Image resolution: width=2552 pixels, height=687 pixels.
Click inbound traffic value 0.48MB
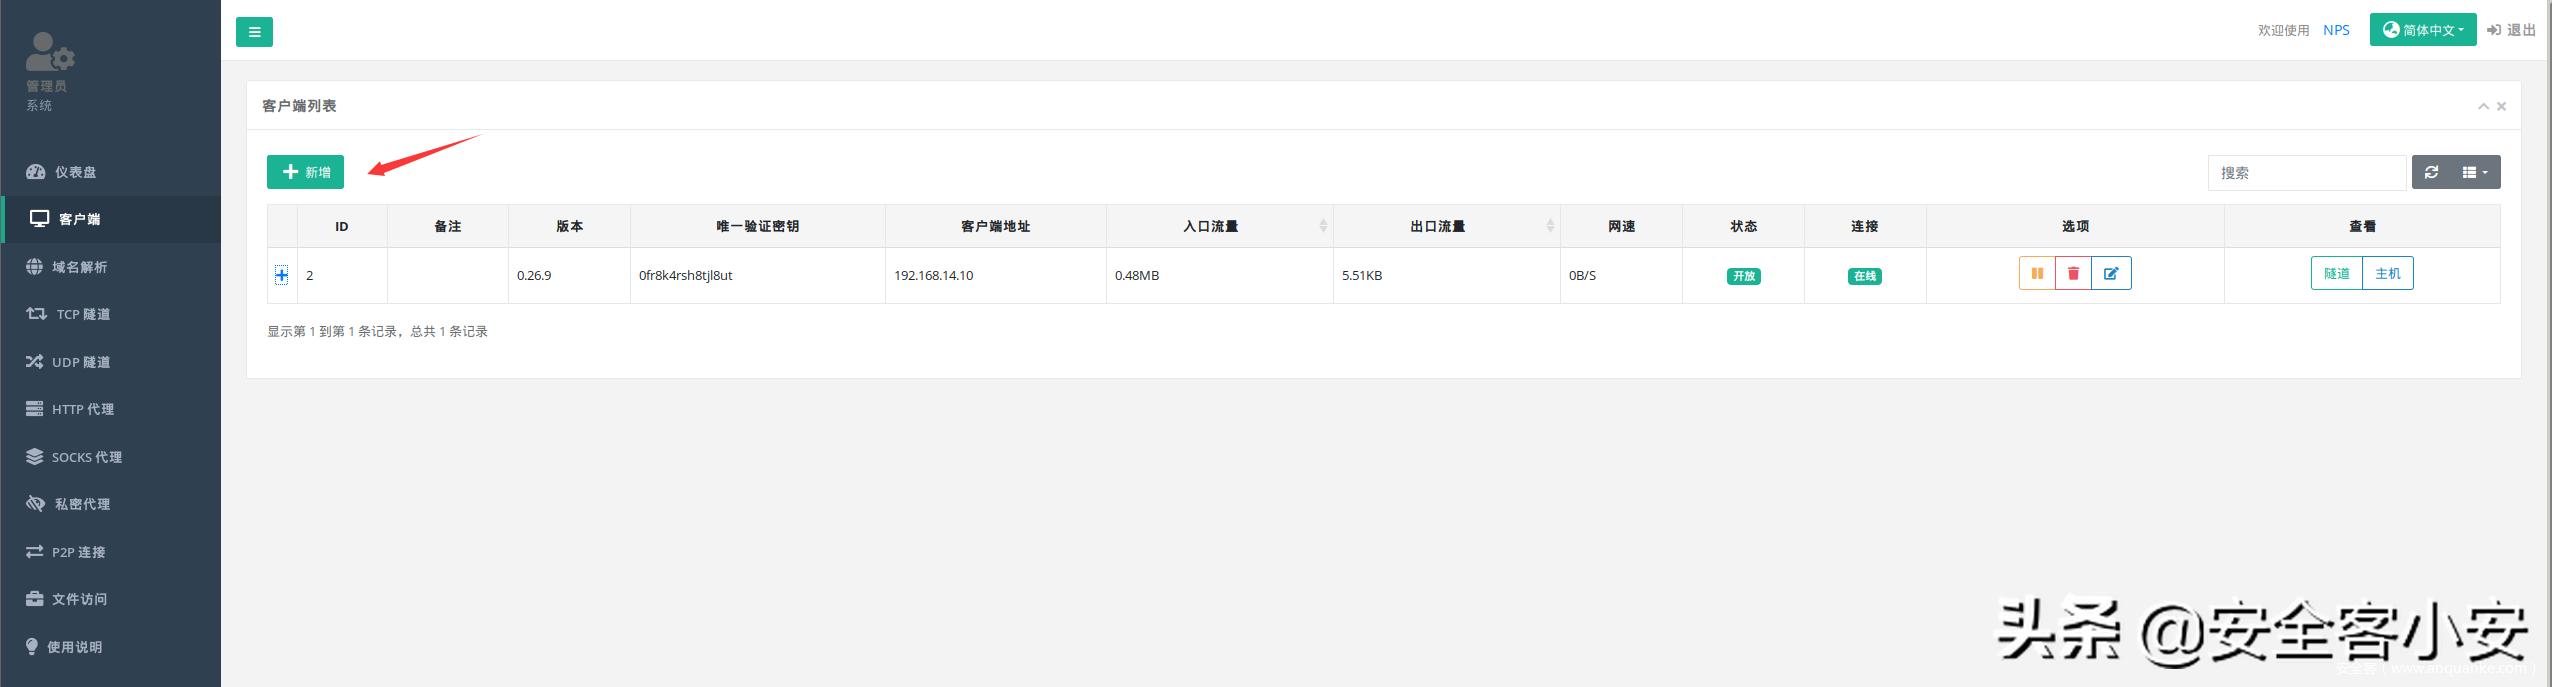pos(1137,275)
